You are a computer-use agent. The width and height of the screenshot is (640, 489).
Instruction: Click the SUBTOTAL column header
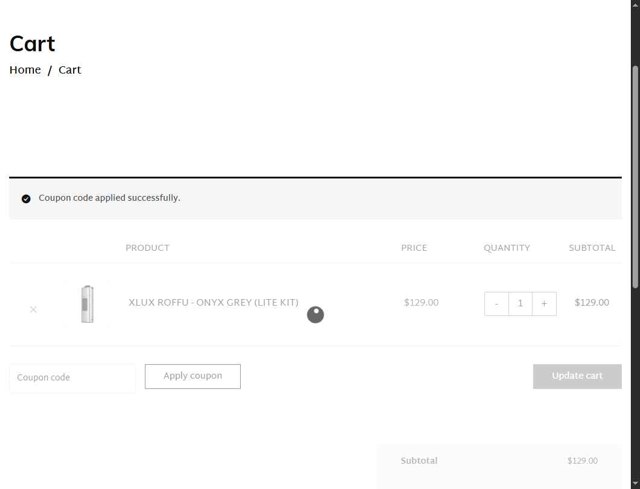(592, 248)
